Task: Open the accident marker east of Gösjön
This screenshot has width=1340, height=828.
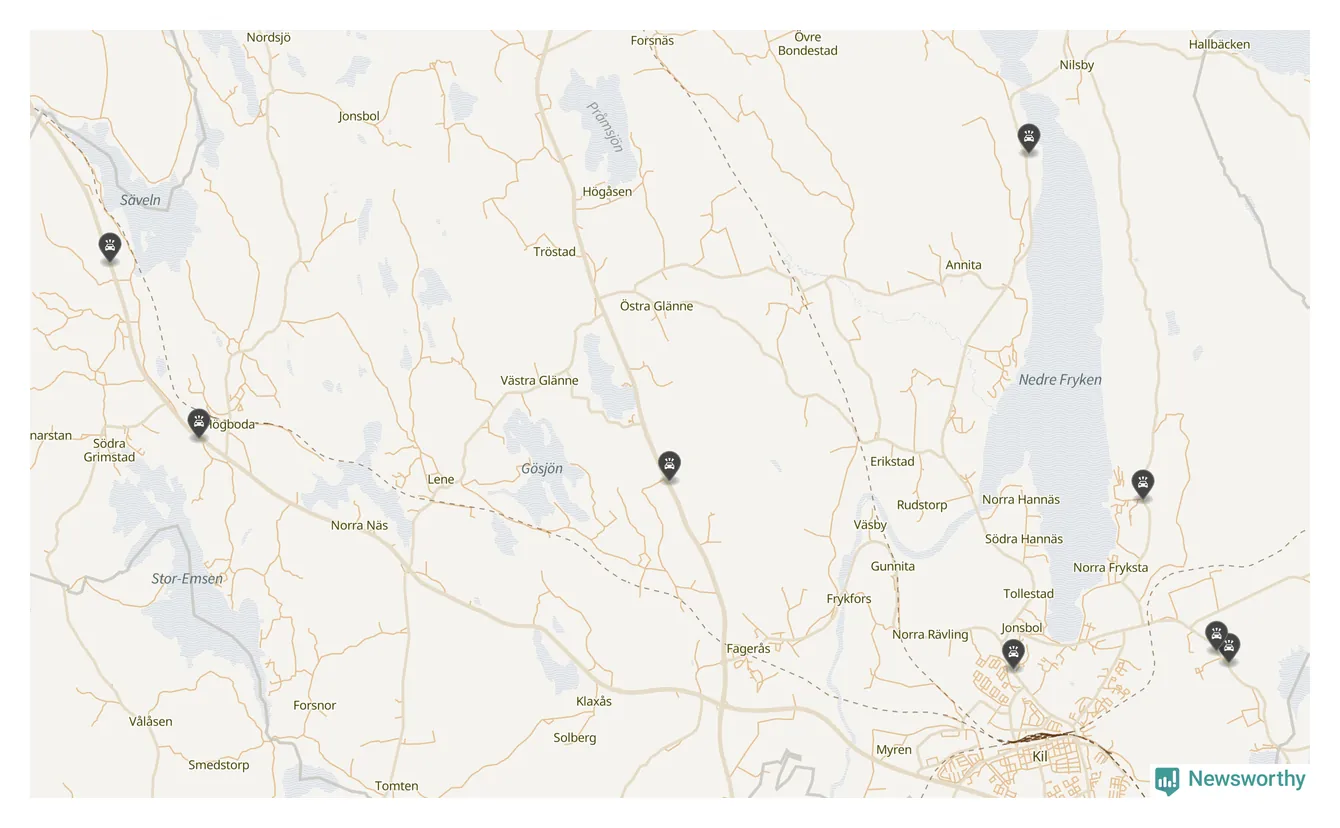Action: [x=669, y=465]
